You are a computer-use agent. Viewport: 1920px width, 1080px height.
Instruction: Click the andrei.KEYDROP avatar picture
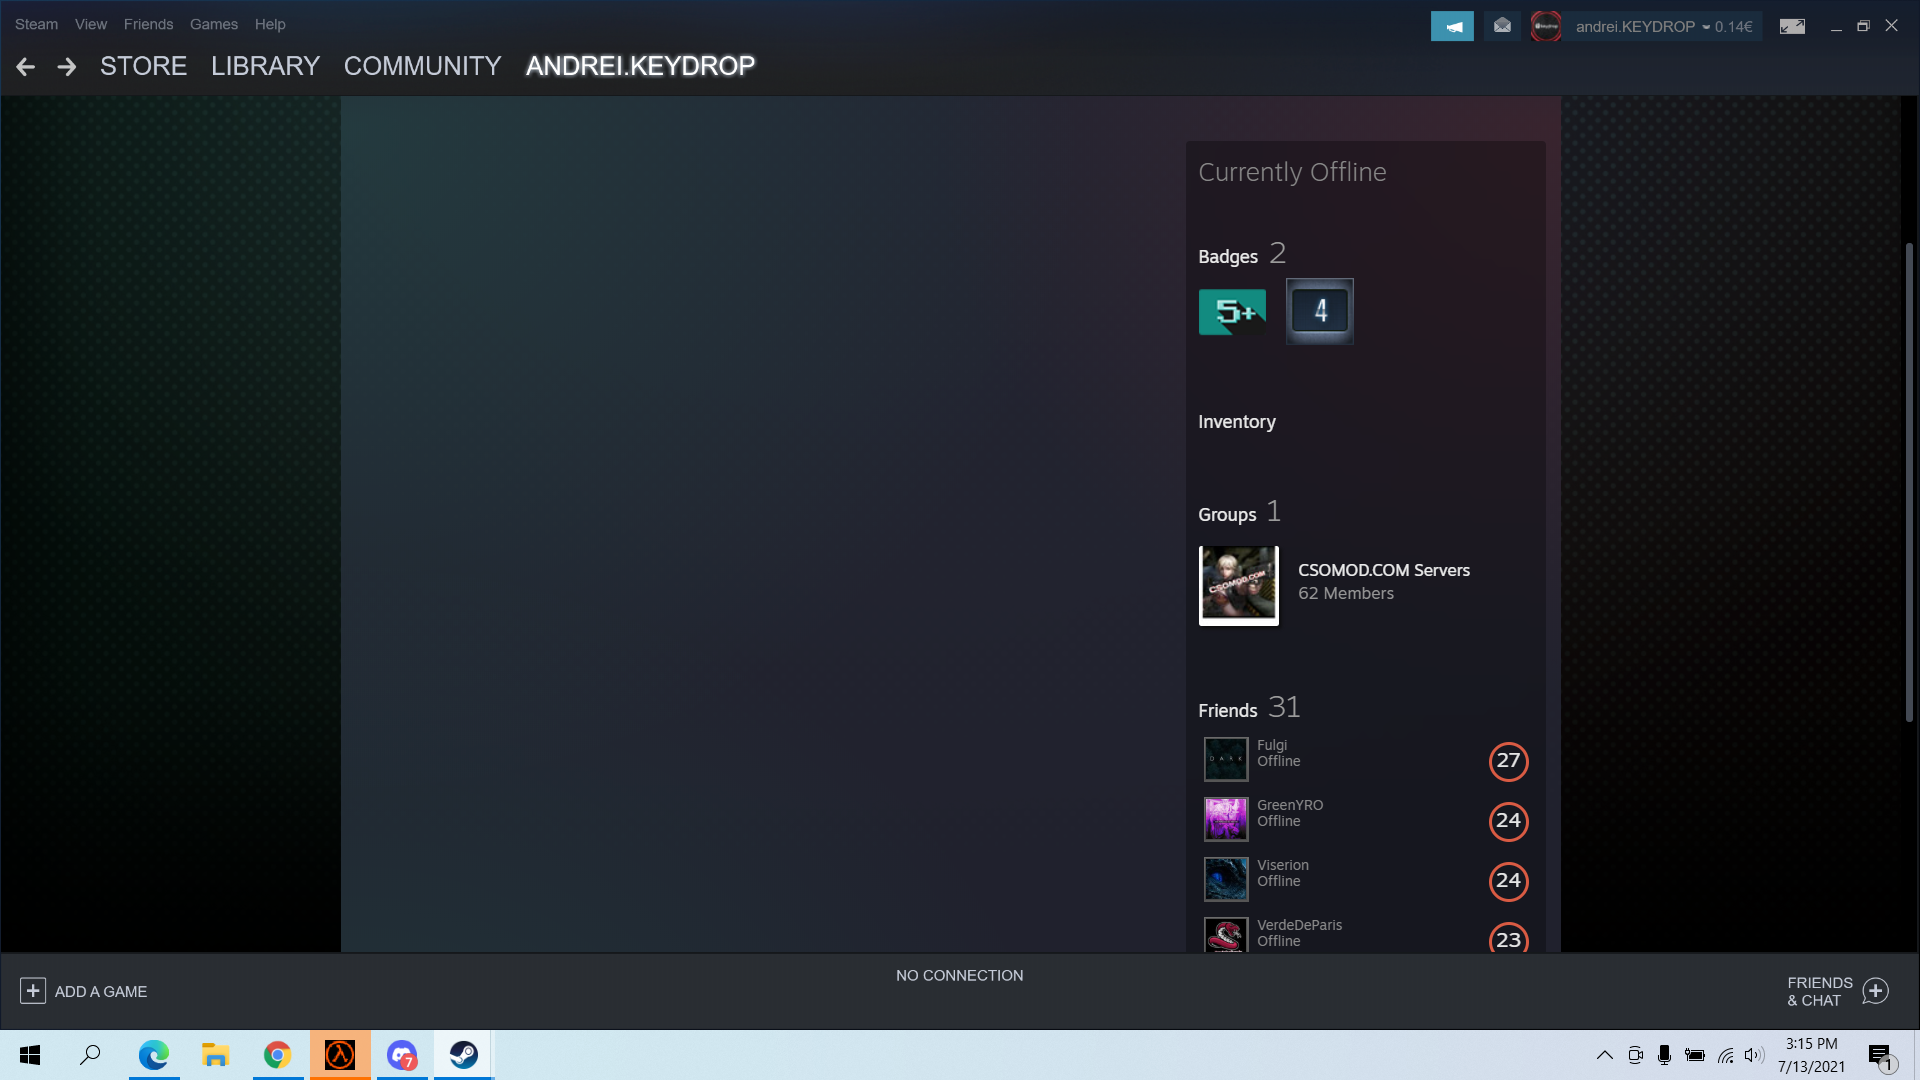click(1546, 25)
